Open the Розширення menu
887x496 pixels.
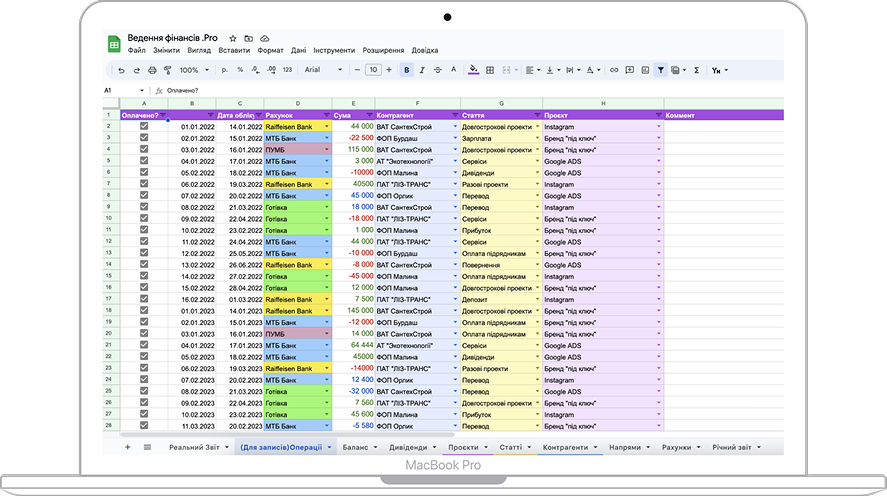383,50
